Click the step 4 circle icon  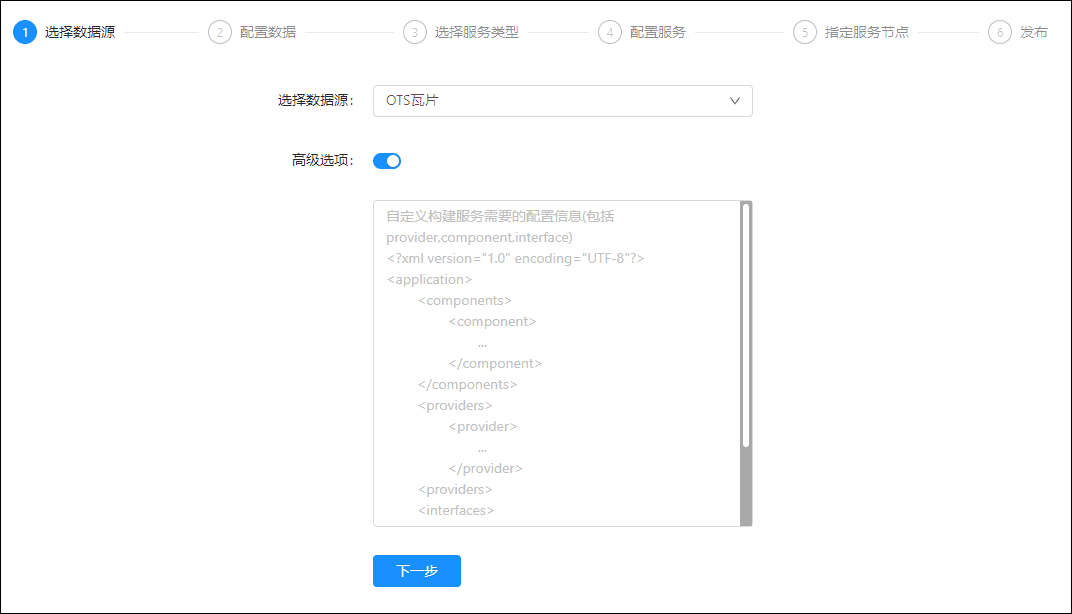pos(609,32)
